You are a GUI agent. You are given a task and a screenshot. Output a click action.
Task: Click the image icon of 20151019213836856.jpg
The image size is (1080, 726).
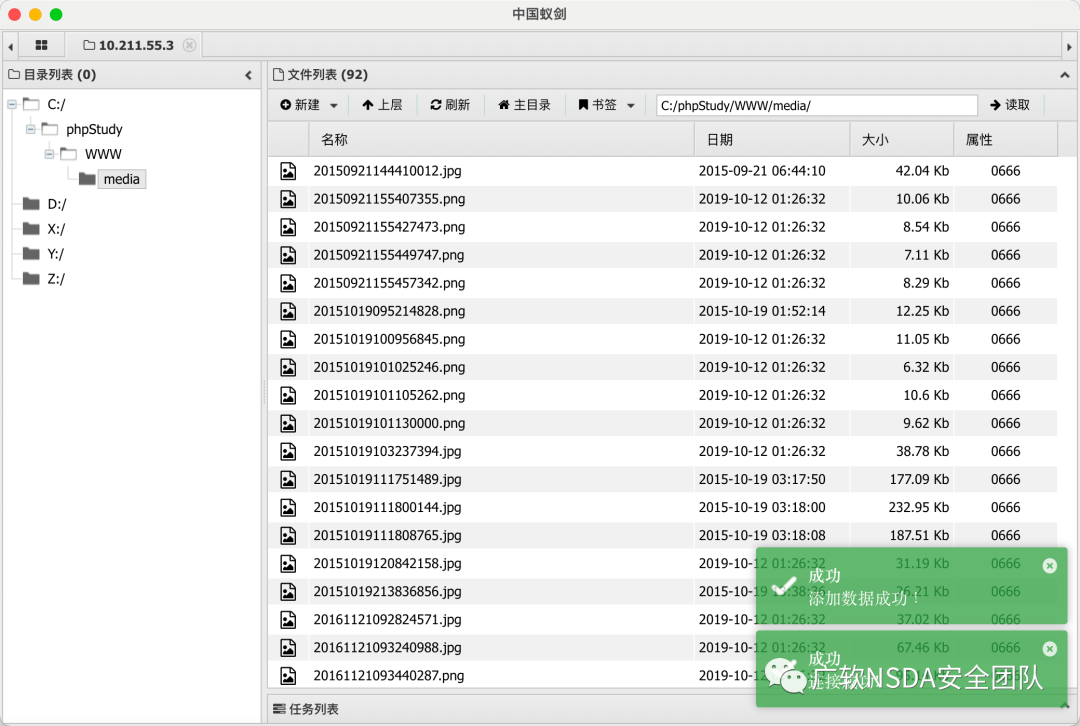pyautogui.click(x=288, y=592)
